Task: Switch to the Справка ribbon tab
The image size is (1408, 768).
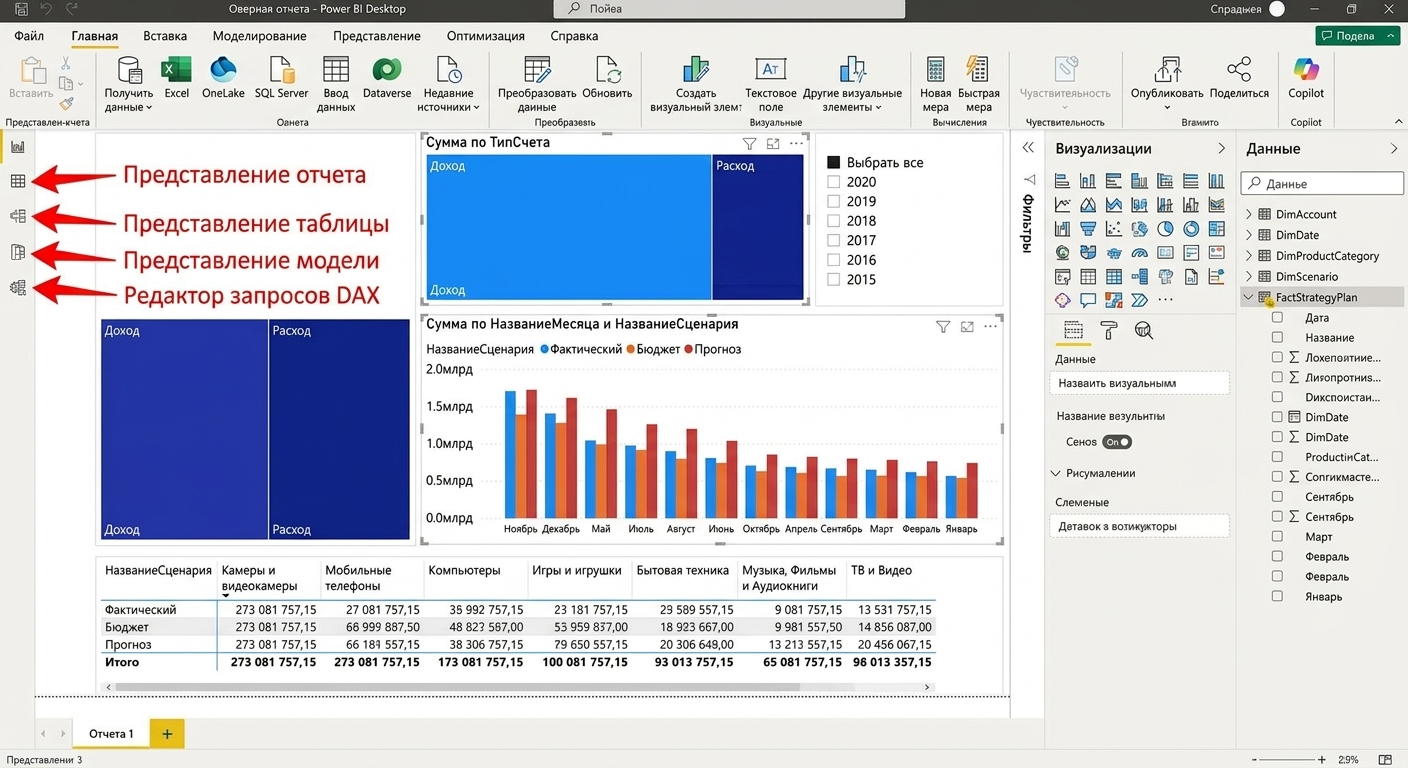Action: 574,36
